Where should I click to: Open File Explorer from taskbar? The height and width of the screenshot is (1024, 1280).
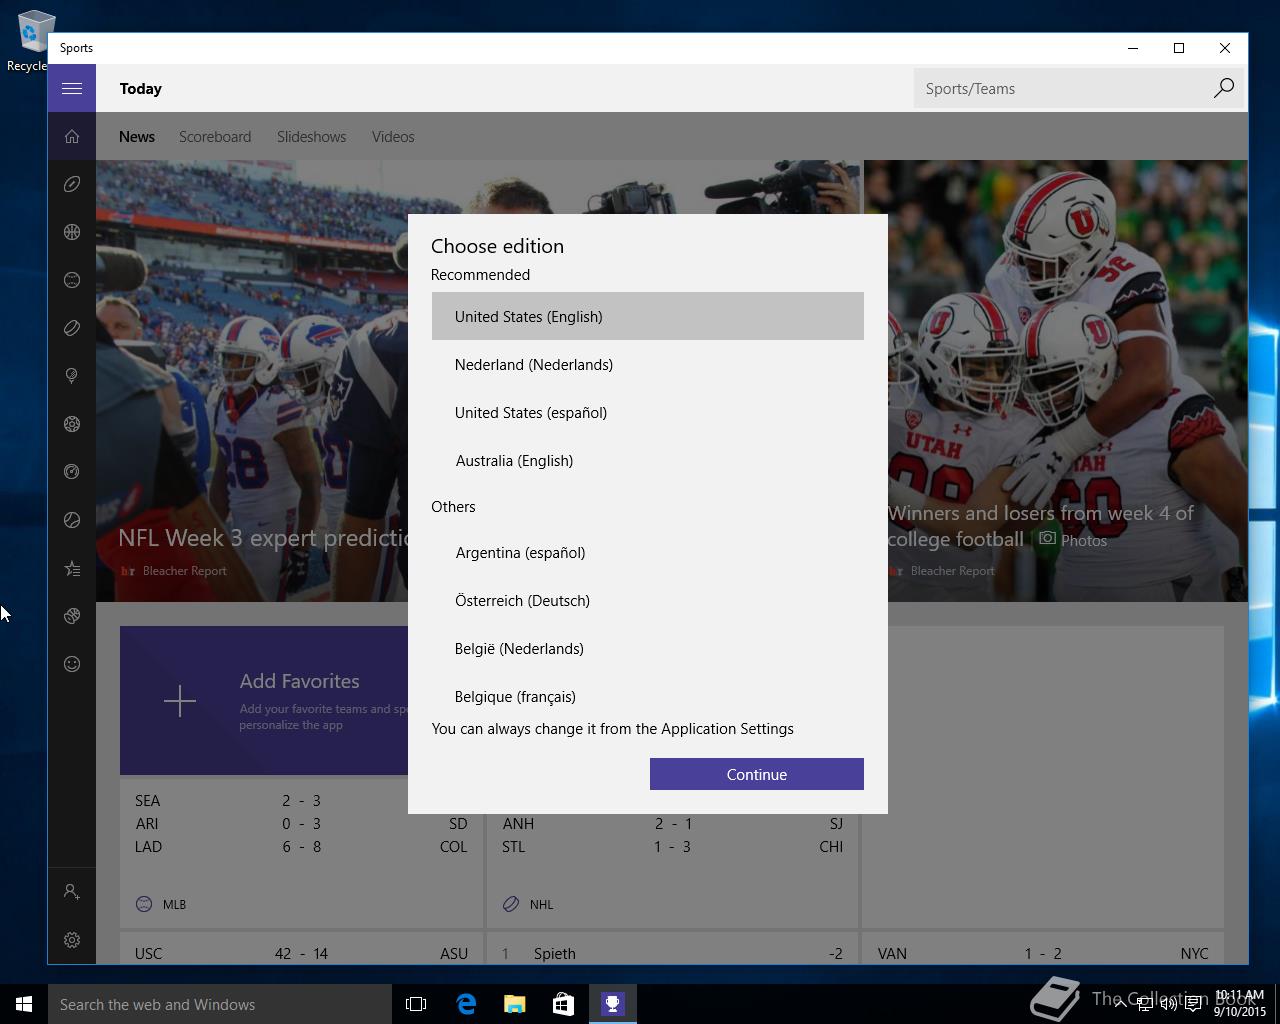(x=515, y=1004)
